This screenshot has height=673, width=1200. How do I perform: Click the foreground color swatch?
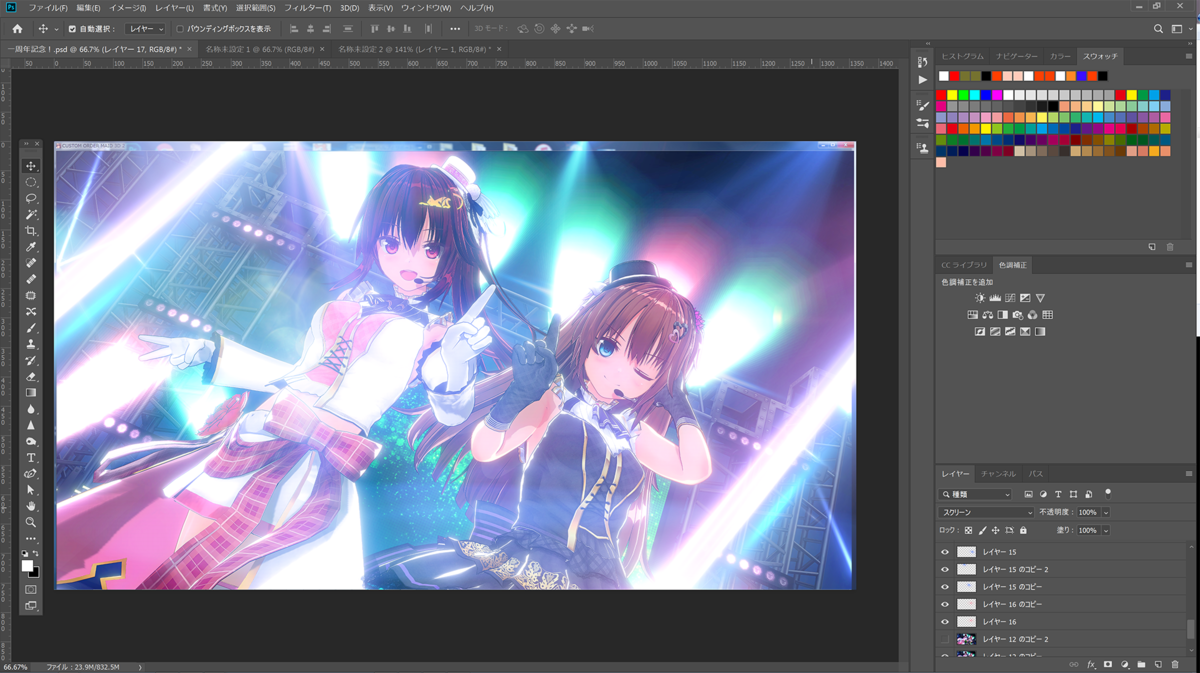27,566
